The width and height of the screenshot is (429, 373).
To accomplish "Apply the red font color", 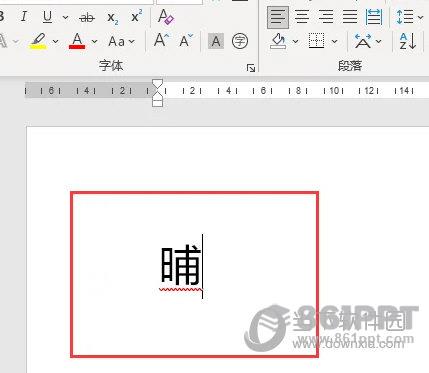I will (77, 41).
